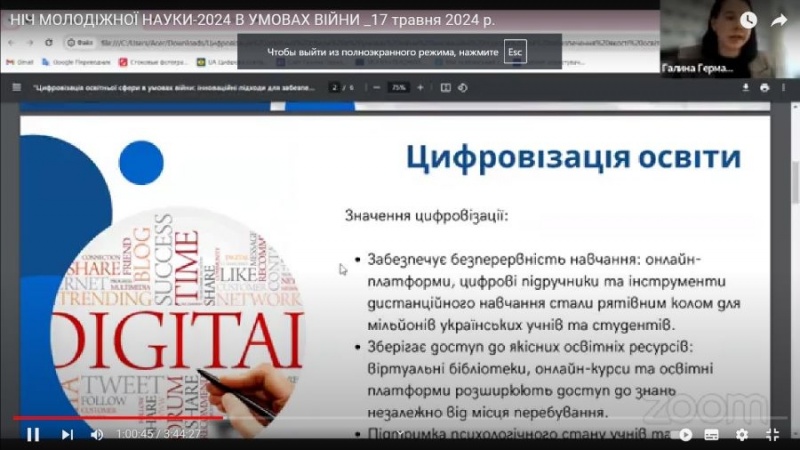This screenshot has width=800, height=450.
Task: Click the PDF page number field
Action: 335,87
